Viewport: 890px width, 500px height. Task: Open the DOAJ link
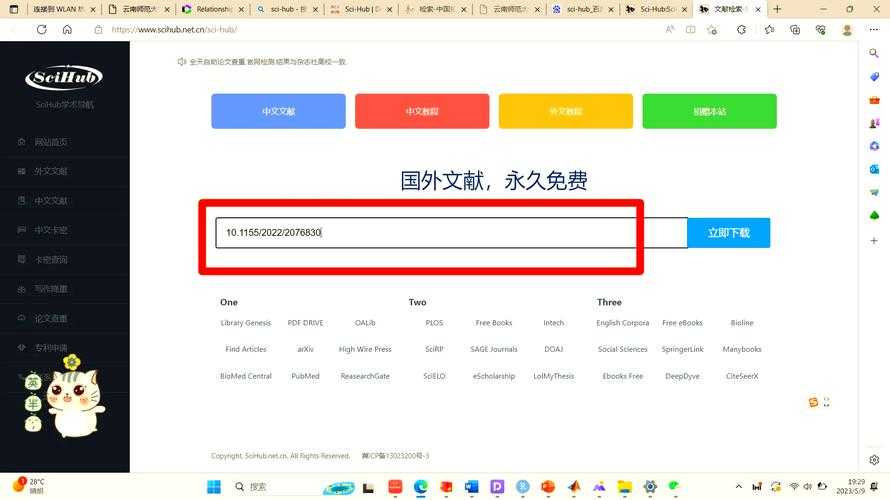pos(553,349)
